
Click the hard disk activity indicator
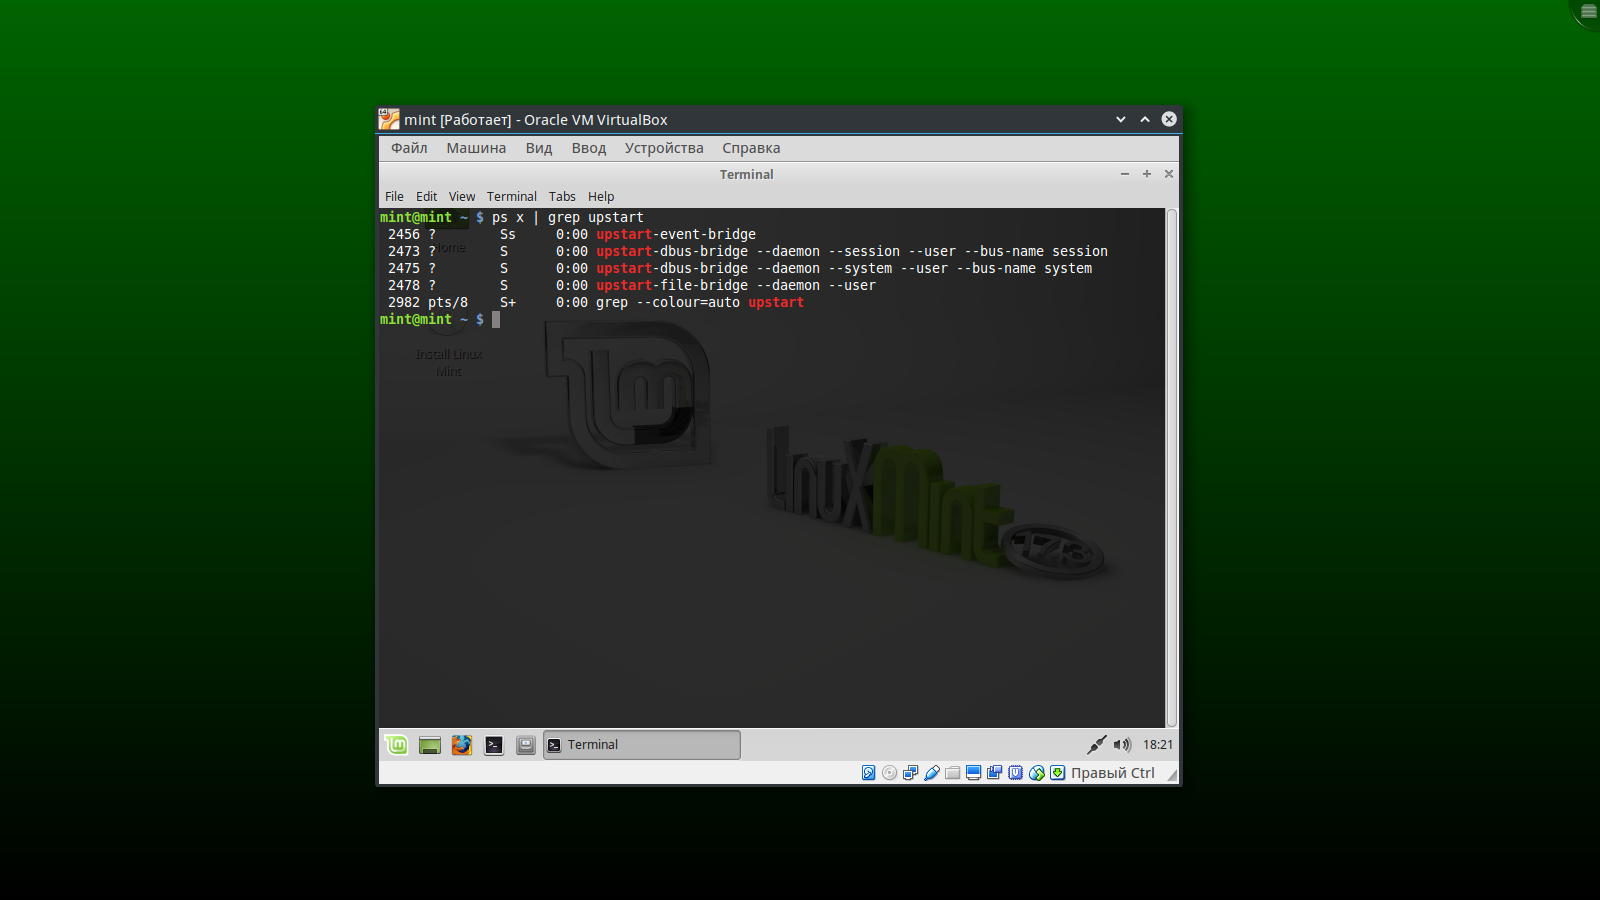868,773
